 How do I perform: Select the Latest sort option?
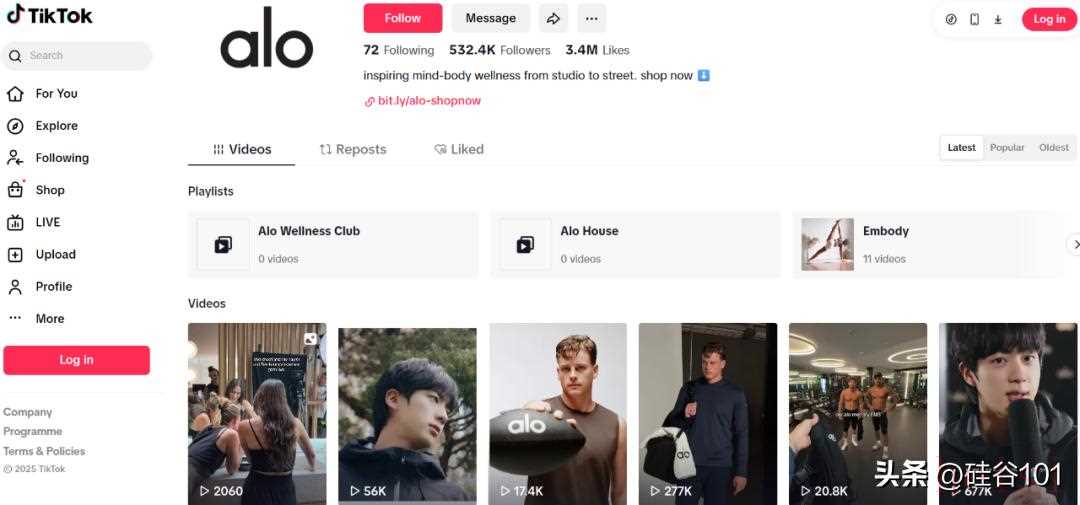coord(962,147)
